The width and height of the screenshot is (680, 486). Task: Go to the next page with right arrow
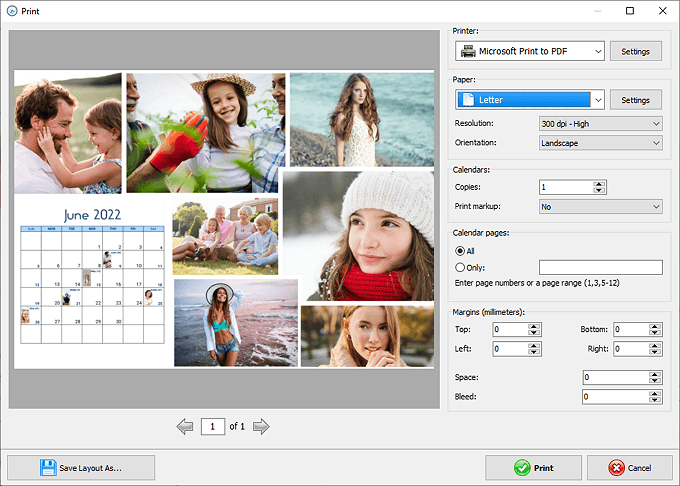(261, 427)
